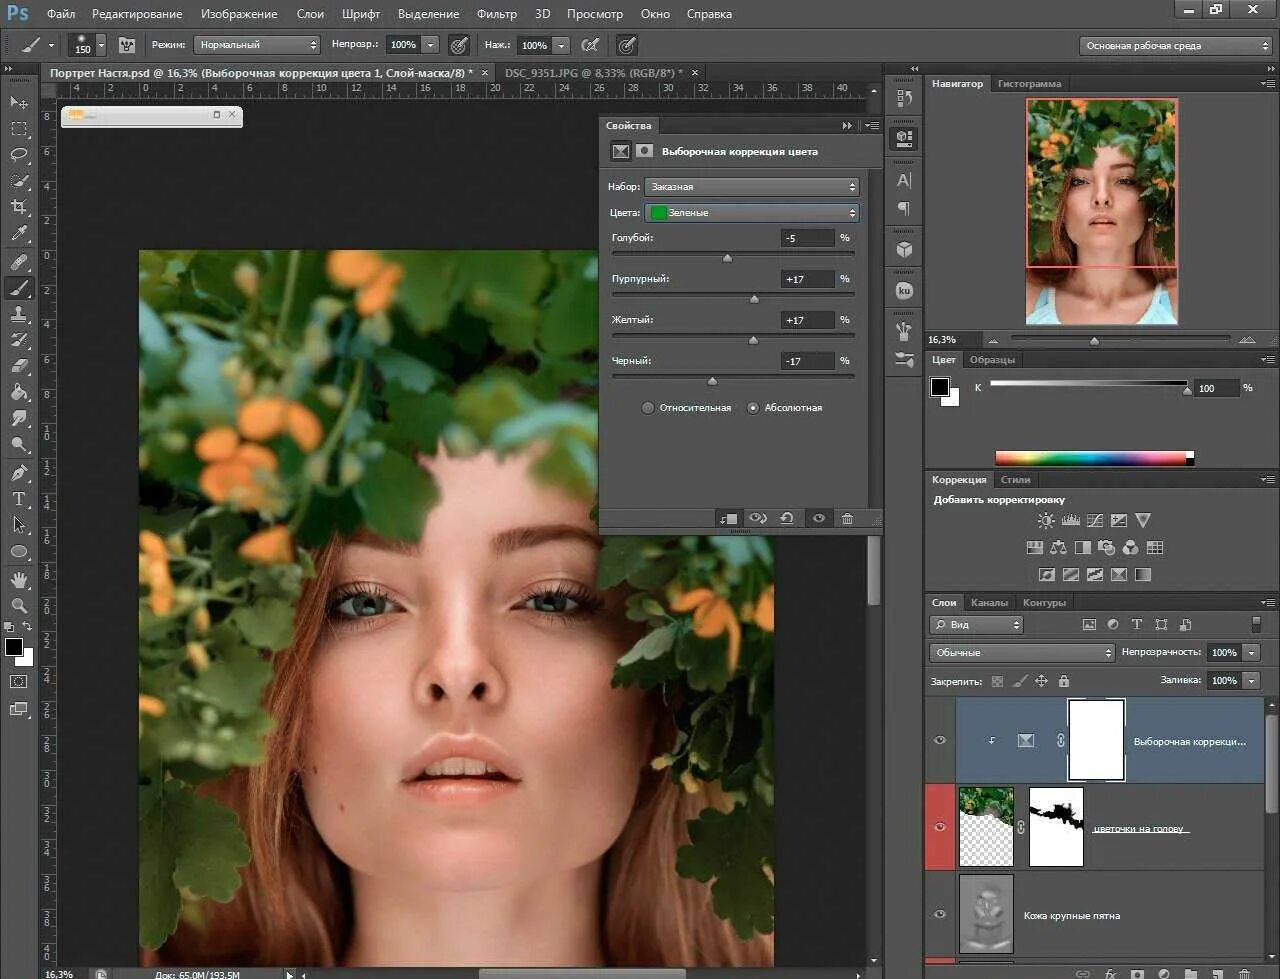
Task: Choose the Horizontal Type tool
Action: 19,498
